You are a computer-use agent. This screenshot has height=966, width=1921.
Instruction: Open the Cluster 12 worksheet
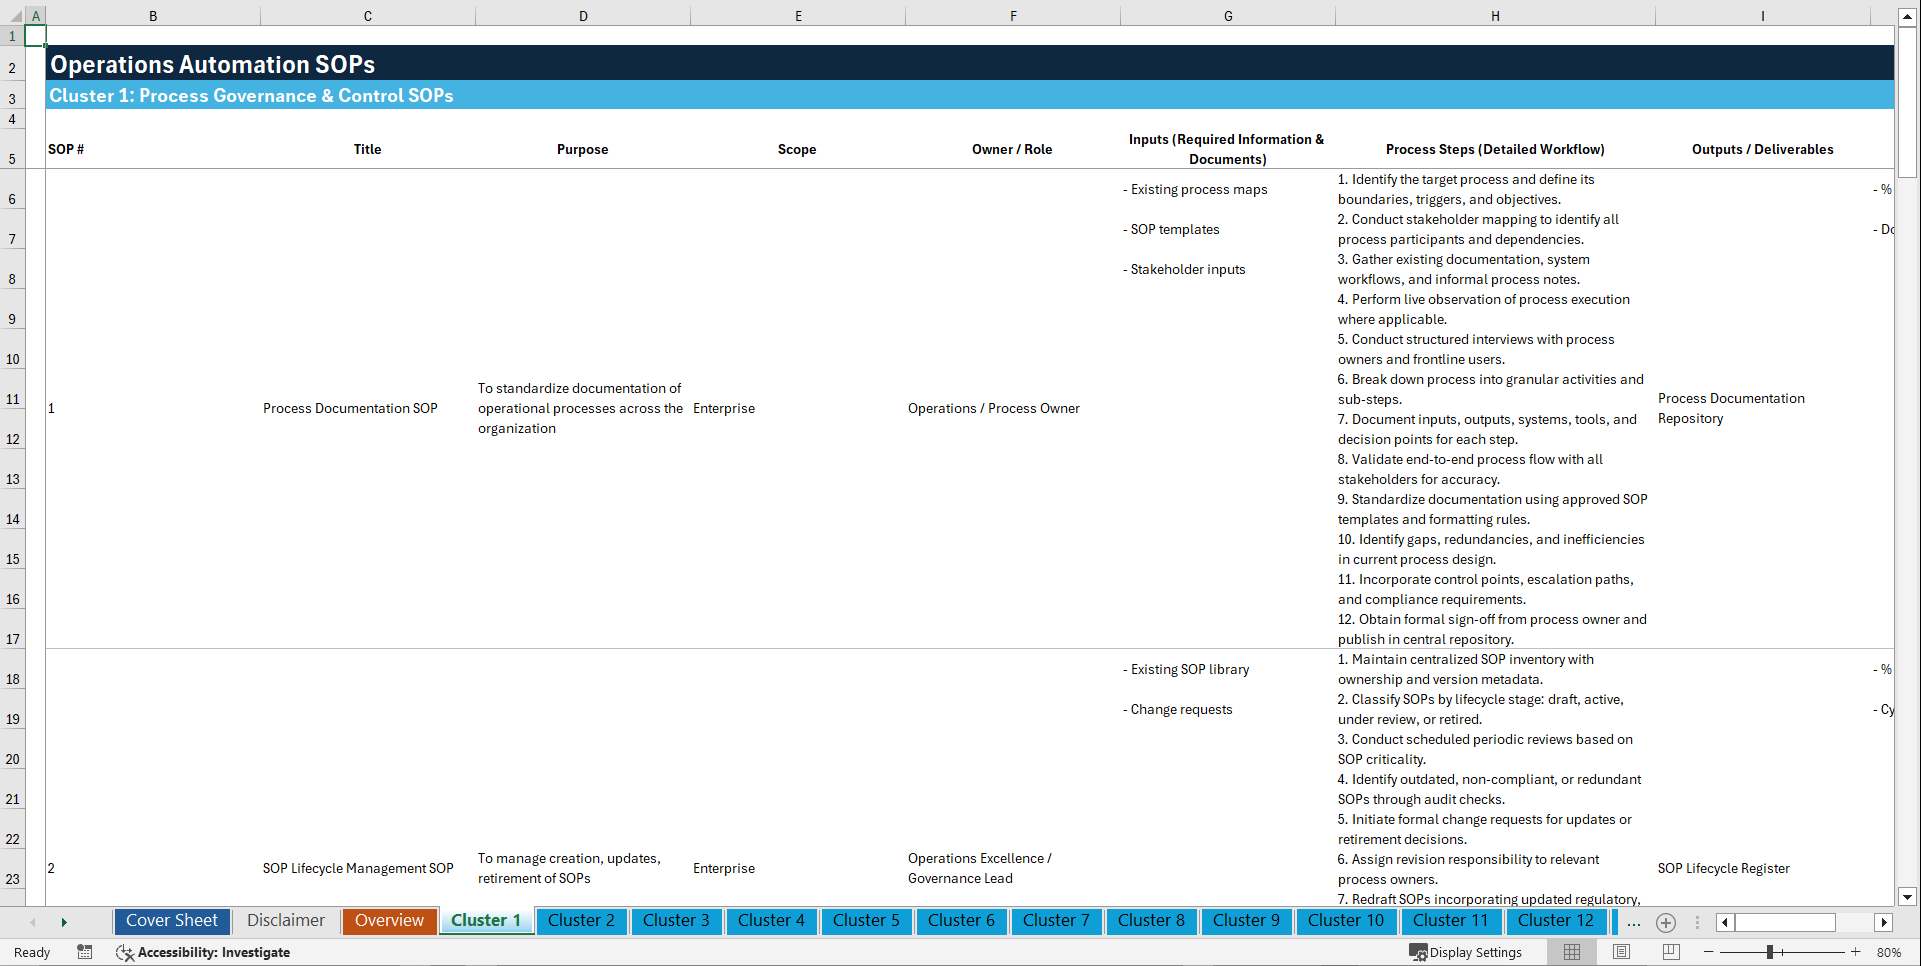[x=1556, y=921]
